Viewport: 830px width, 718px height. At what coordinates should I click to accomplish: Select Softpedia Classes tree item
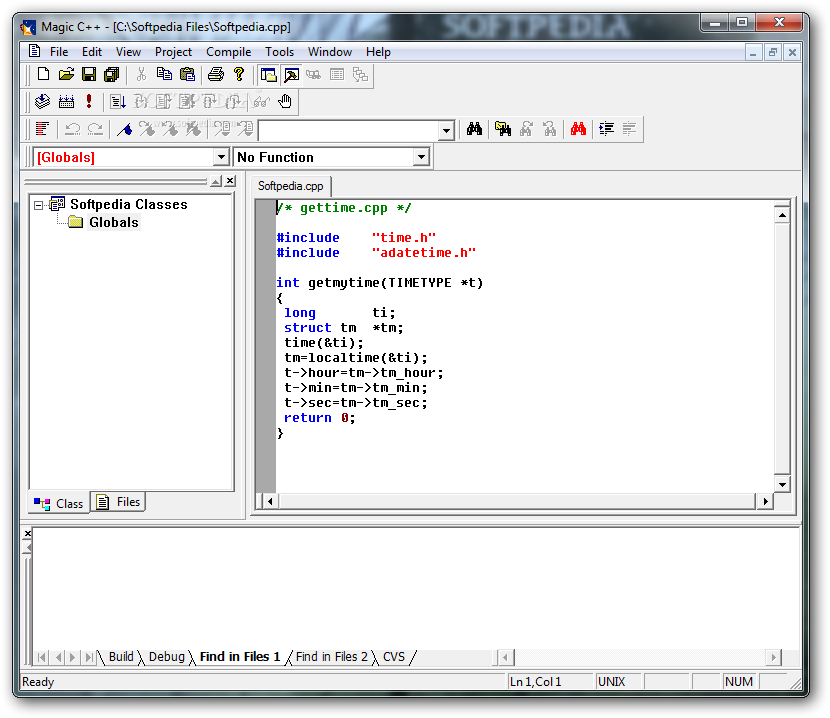[x=129, y=204]
